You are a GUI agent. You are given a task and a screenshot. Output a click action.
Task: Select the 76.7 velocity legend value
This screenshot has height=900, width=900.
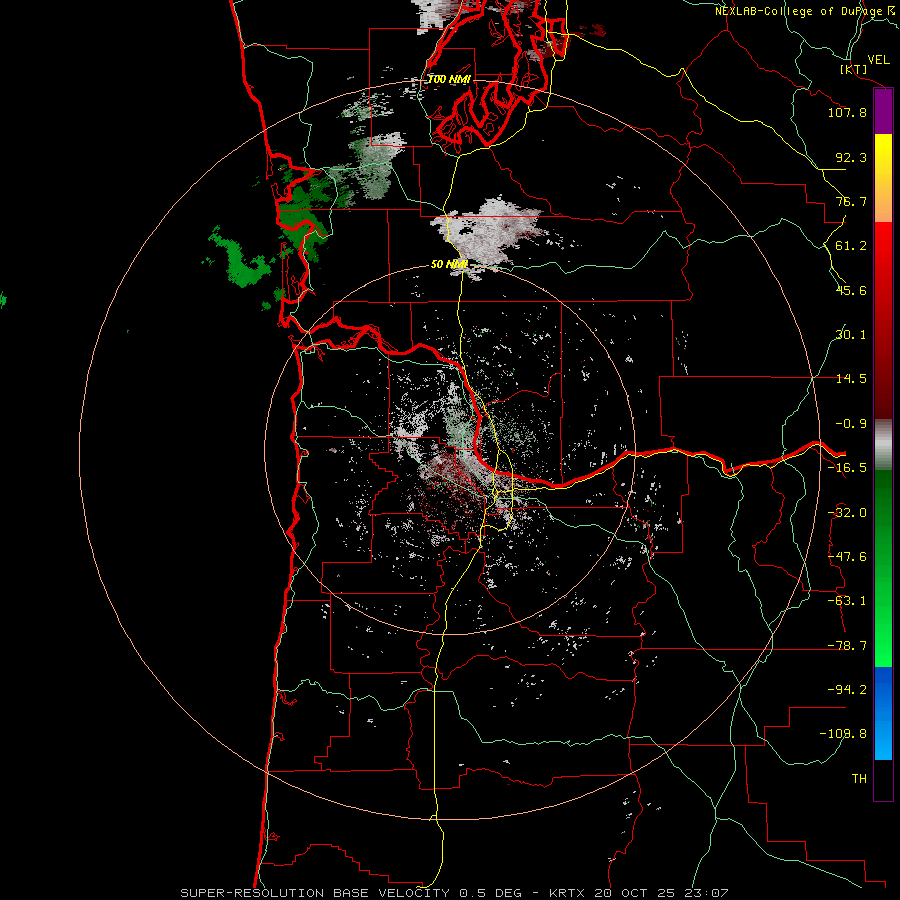851,201
